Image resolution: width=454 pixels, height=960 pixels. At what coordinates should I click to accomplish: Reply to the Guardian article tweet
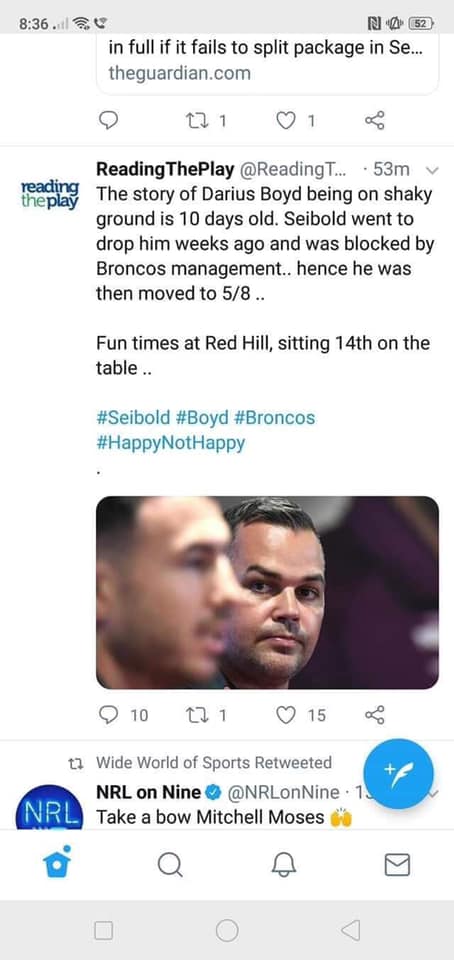[108, 121]
